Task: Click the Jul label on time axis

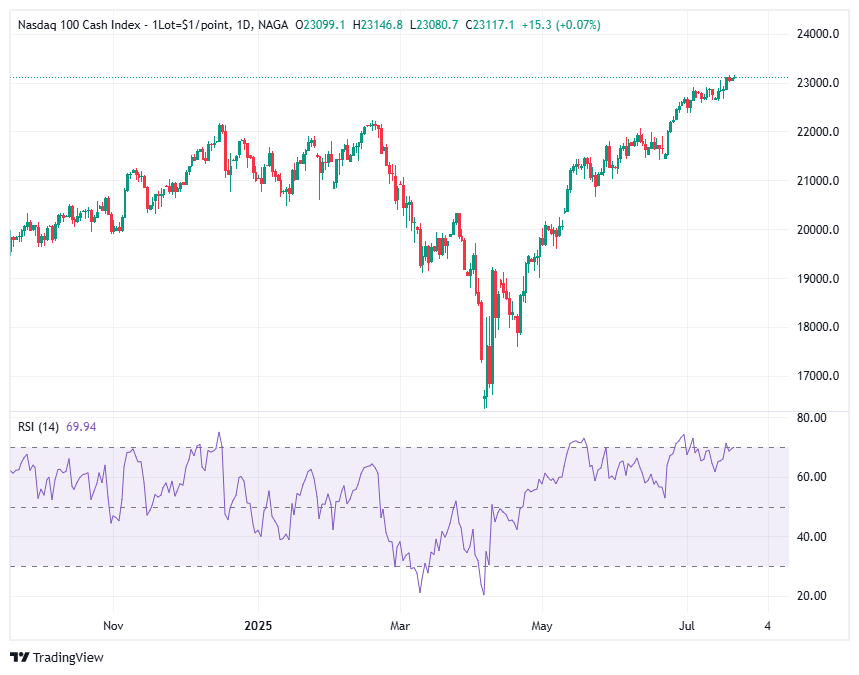Action: coord(687,625)
